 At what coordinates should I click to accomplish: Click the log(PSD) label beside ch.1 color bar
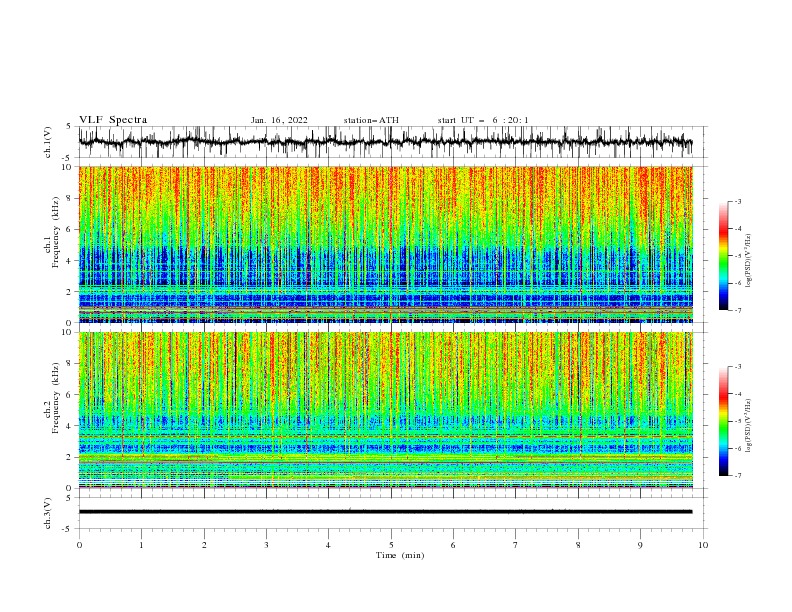[748, 261]
